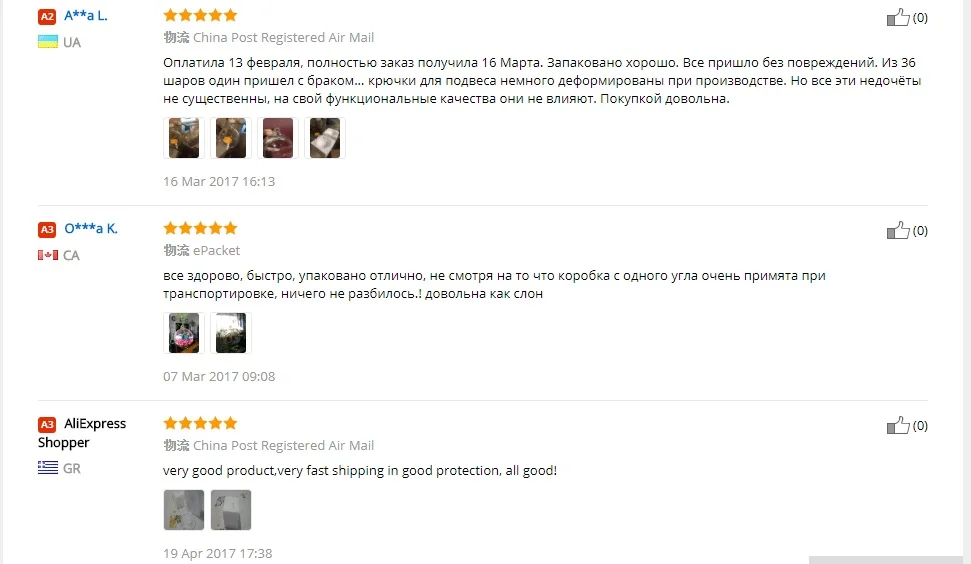This screenshot has width=971, height=564.
Task: Like the review by O***a K.
Action: (897, 230)
